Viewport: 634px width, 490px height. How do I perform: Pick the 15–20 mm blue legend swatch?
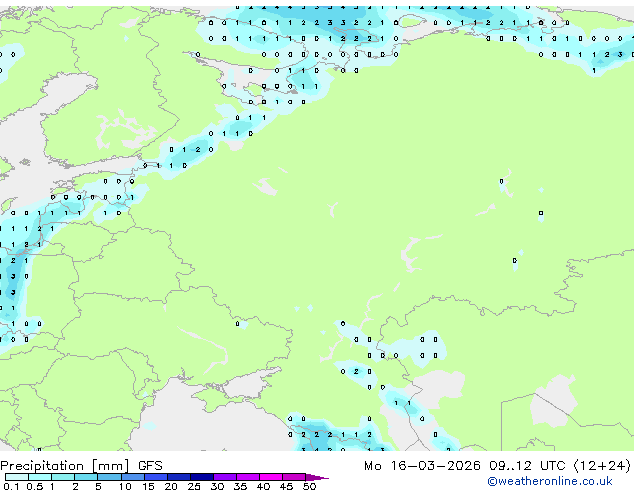pos(156,477)
